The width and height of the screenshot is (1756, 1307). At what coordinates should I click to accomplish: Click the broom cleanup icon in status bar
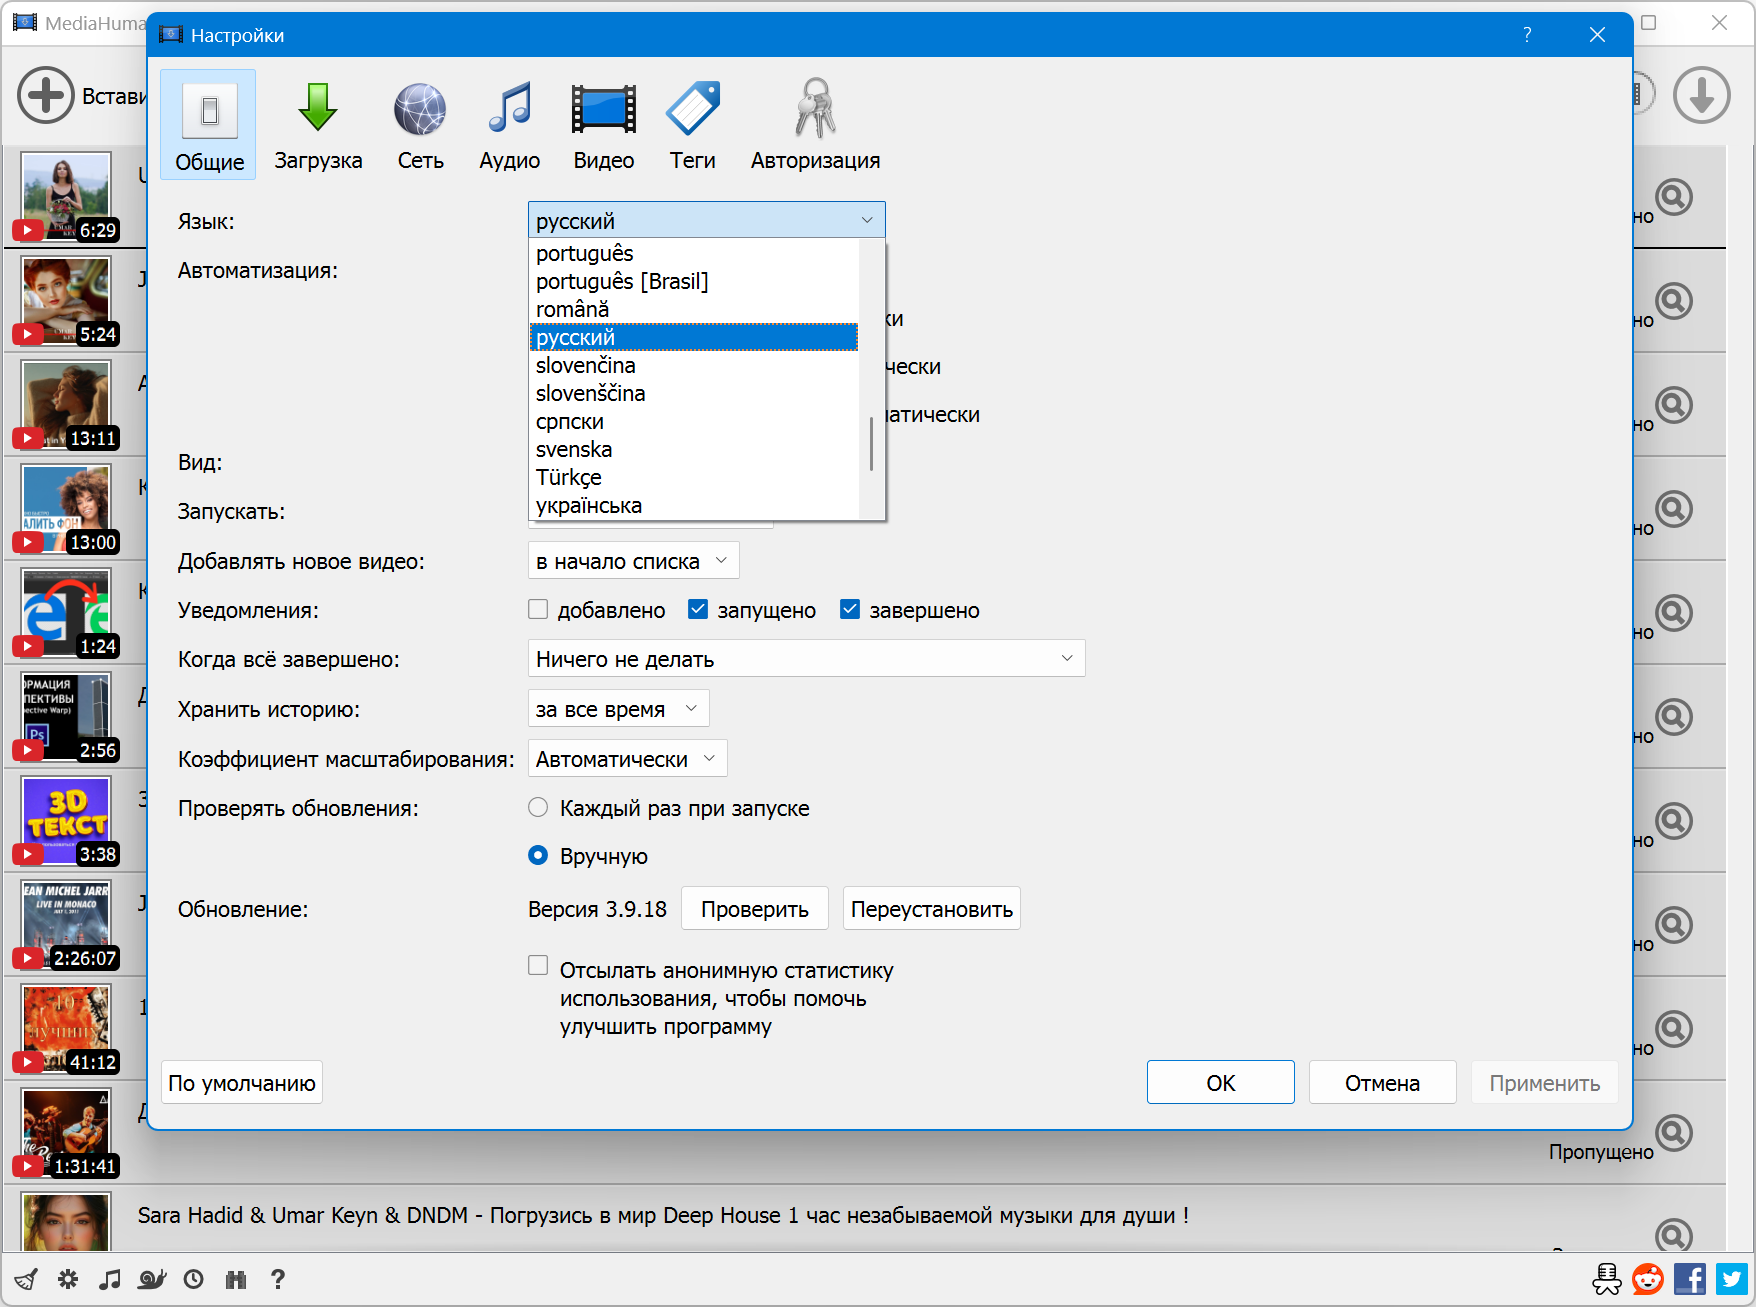click(x=26, y=1279)
